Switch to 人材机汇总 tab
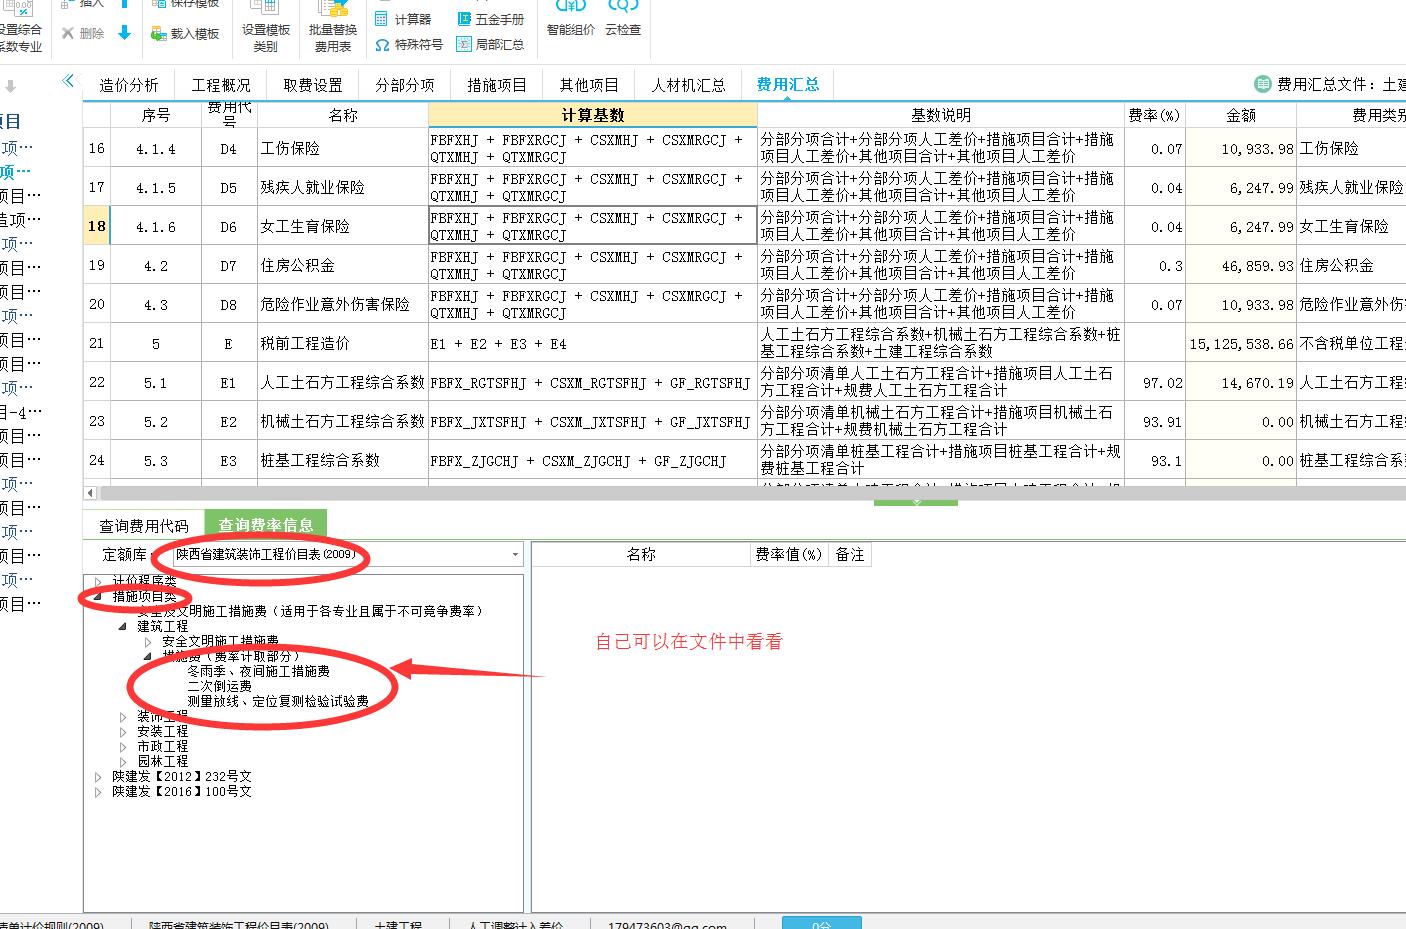1406x929 pixels. 689,85
